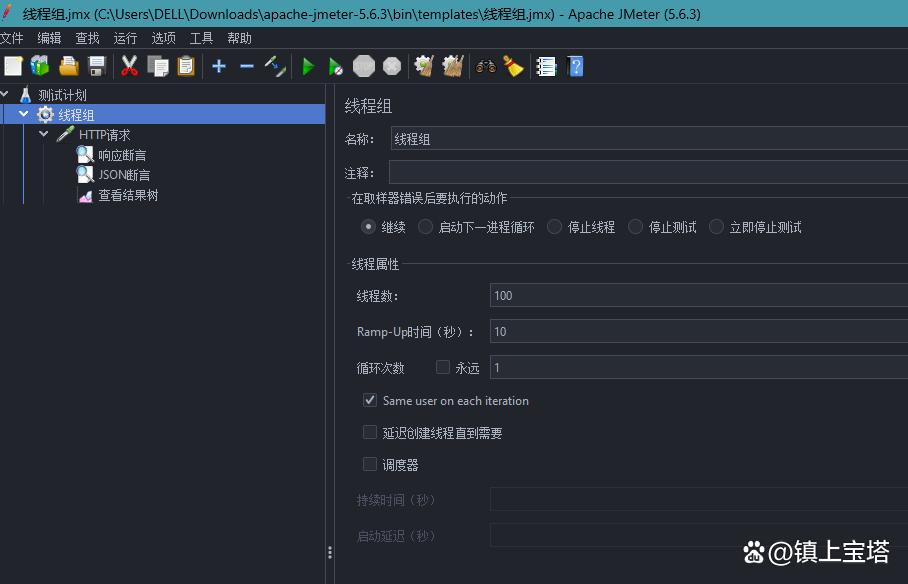
Task: Select JSON断言 label in the tree
Action: [124, 175]
